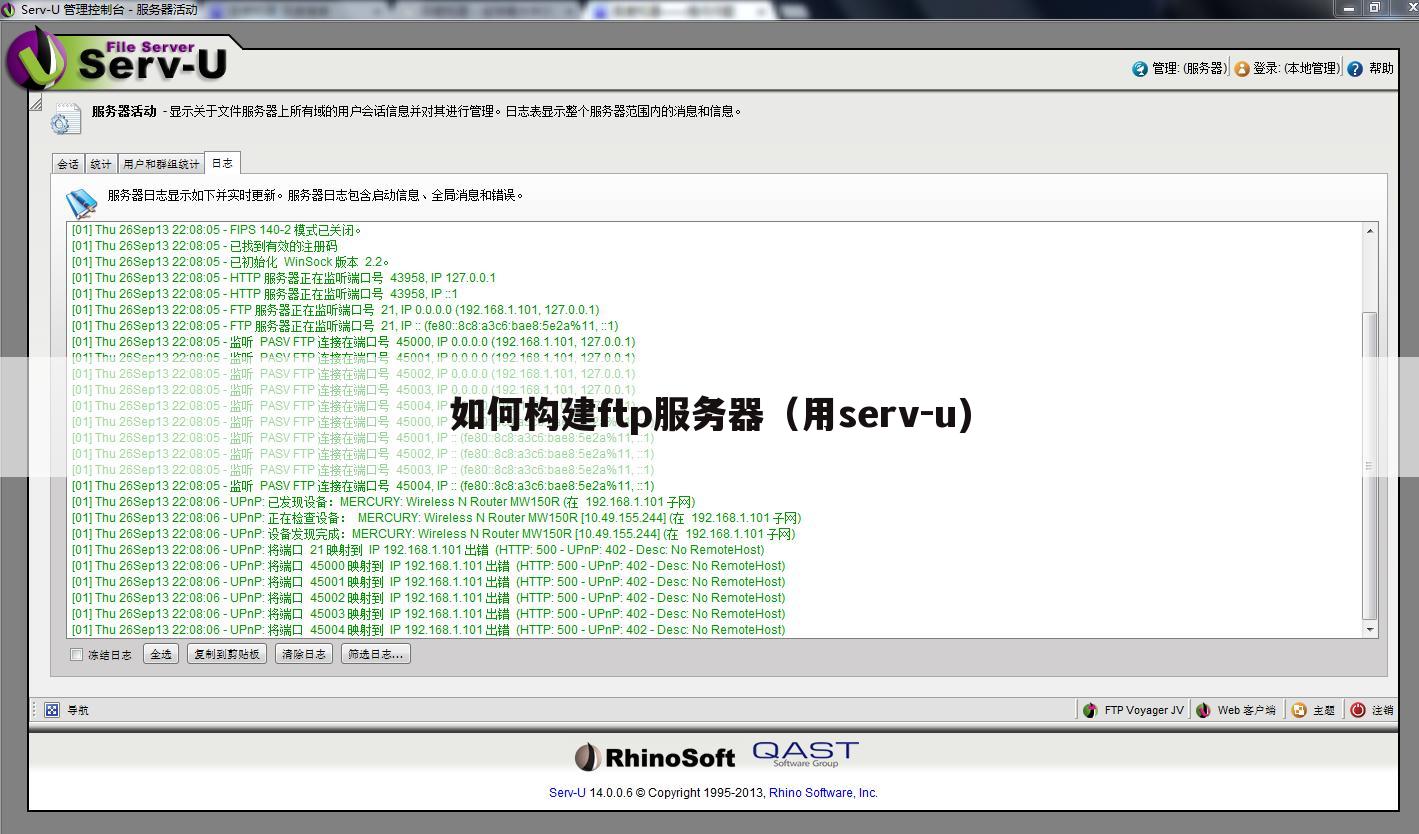This screenshot has height=834, width=1419.
Task: Select the HTTP port 43958 IP ::1 line
Action: 264,294
